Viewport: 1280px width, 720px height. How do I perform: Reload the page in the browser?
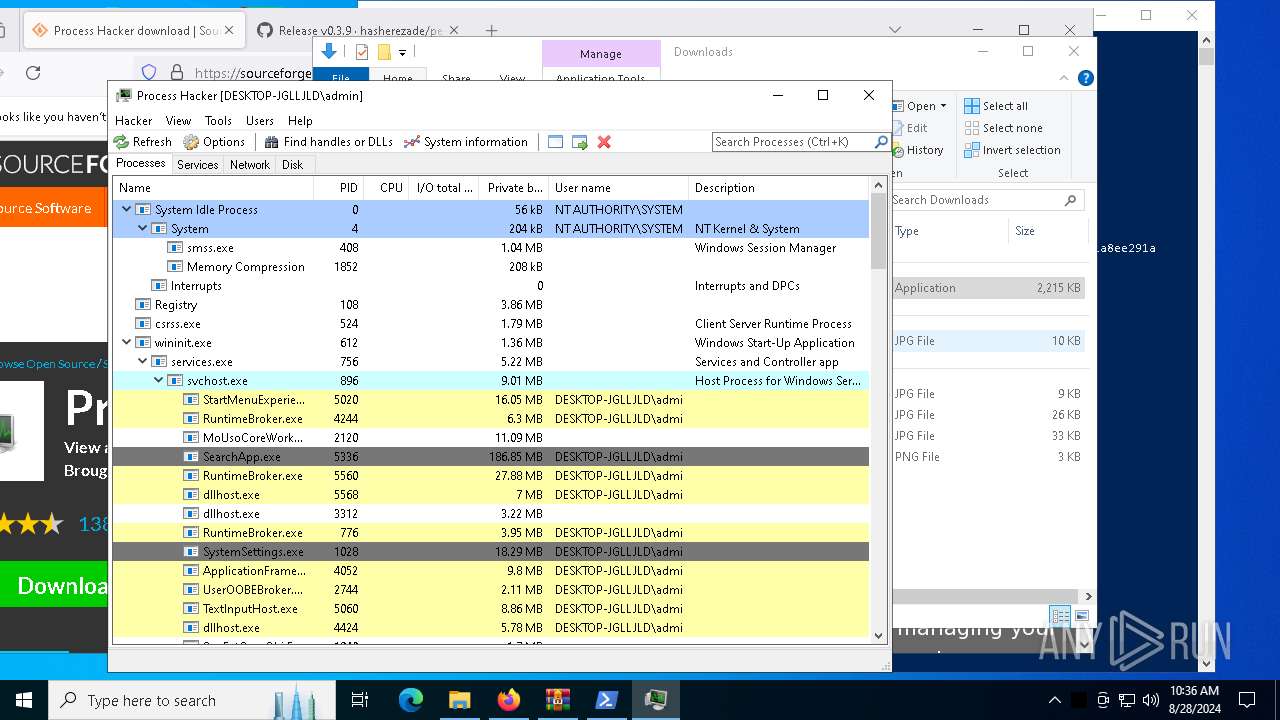point(33,72)
